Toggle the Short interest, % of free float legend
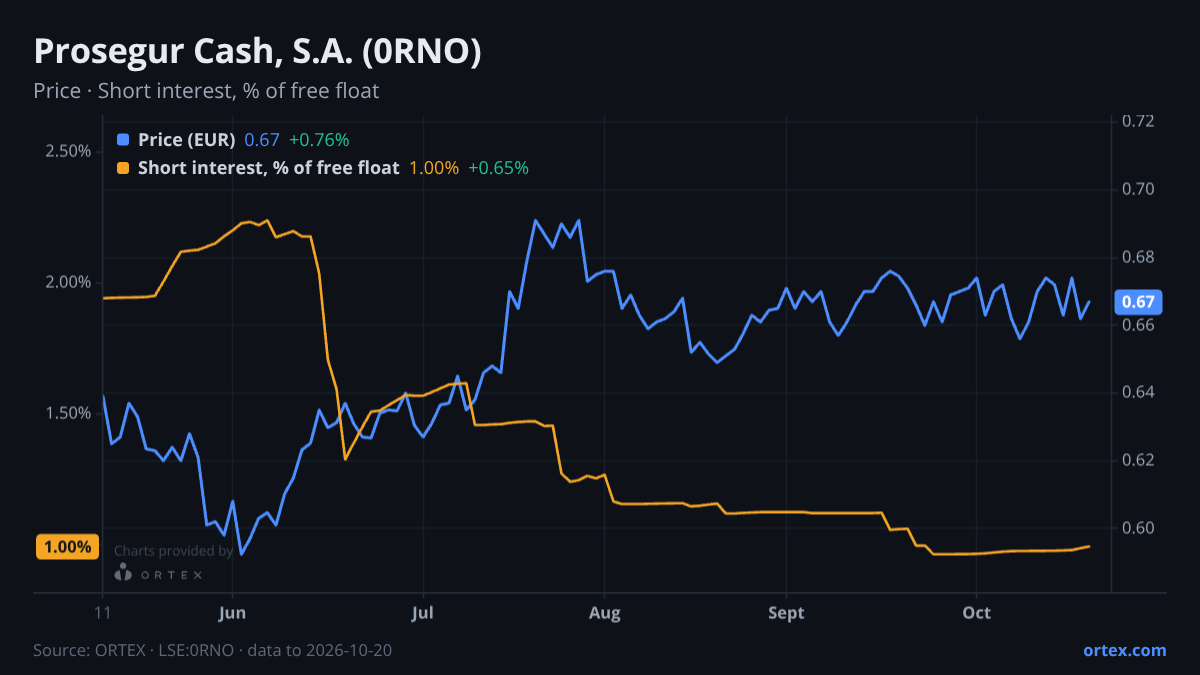 pyautogui.click(x=268, y=168)
